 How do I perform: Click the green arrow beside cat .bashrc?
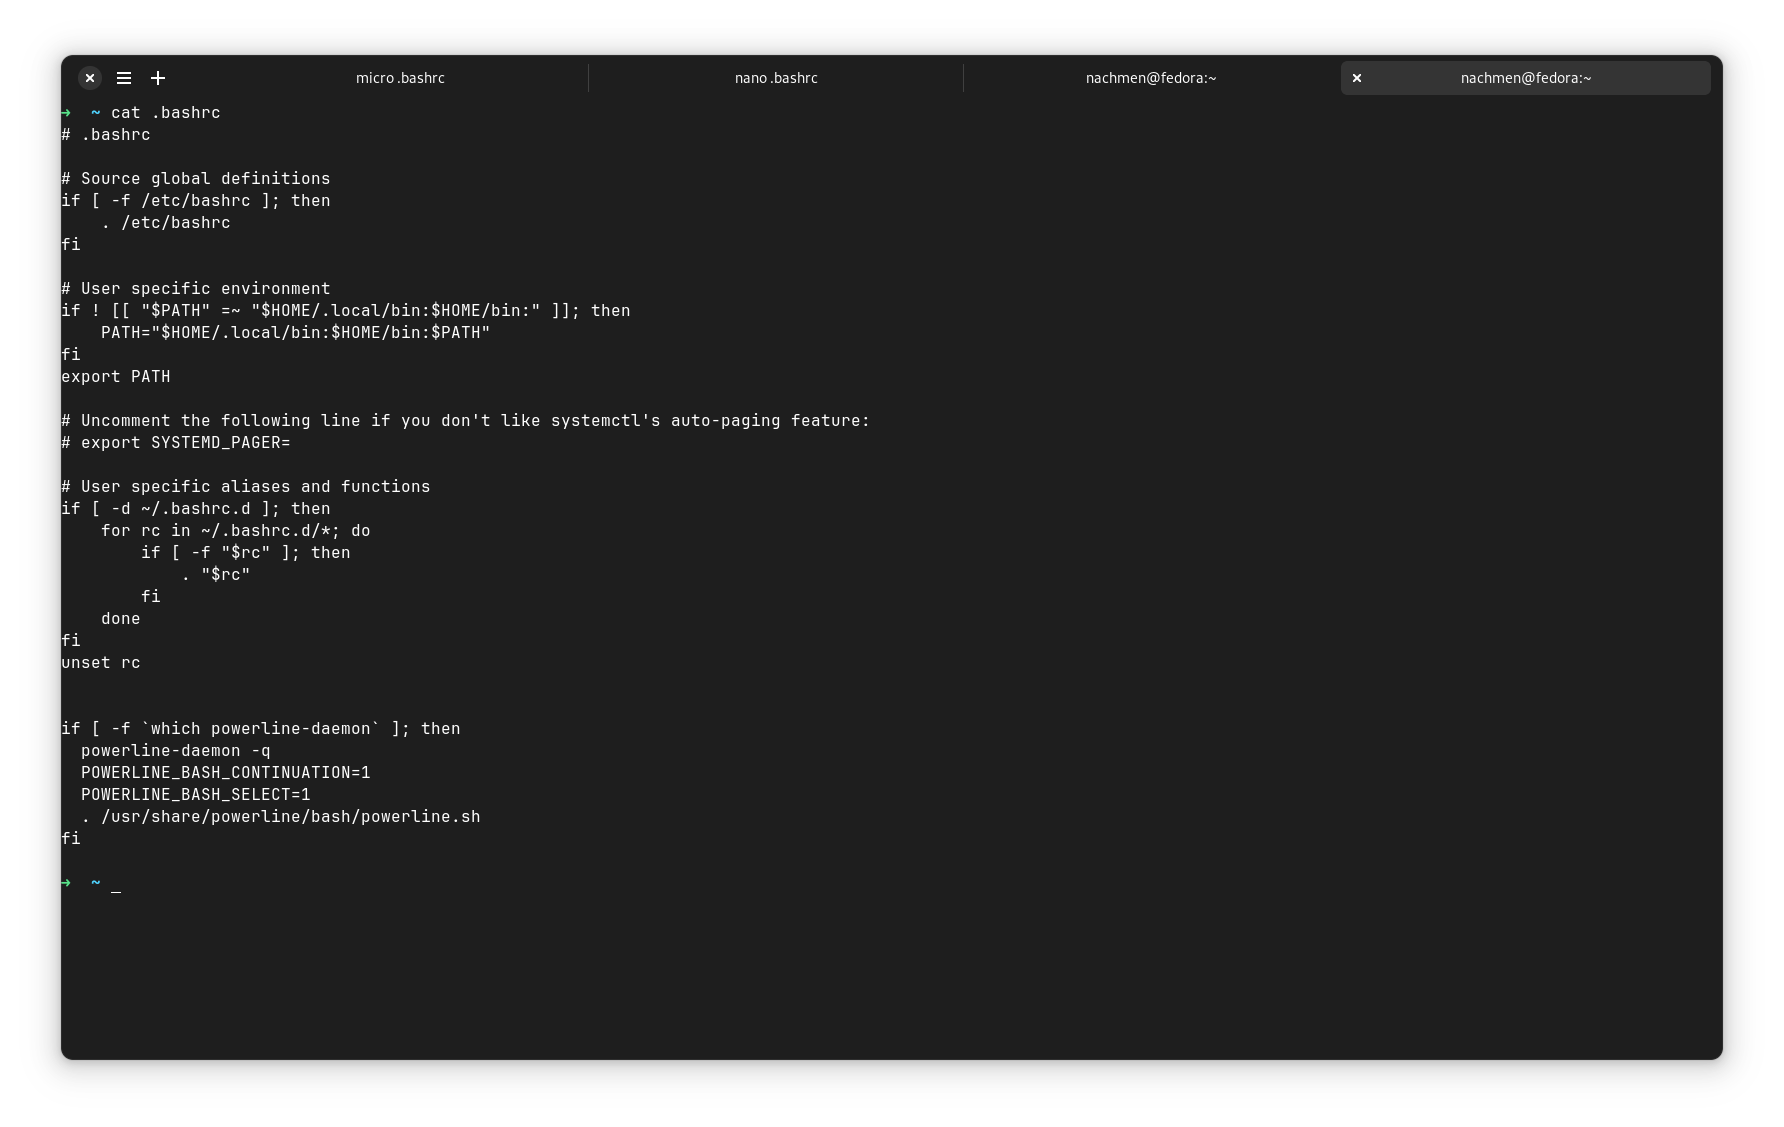point(66,113)
